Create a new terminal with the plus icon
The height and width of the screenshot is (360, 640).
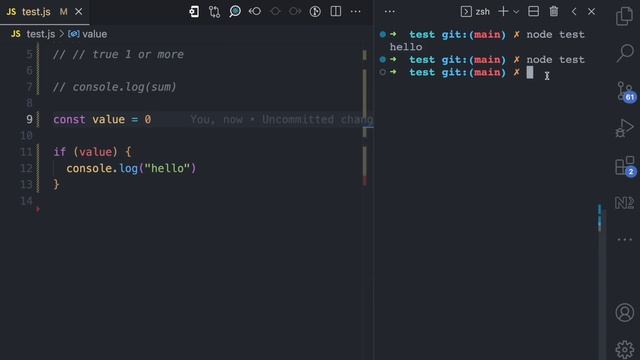pyautogui.click(x=503, y=11)
